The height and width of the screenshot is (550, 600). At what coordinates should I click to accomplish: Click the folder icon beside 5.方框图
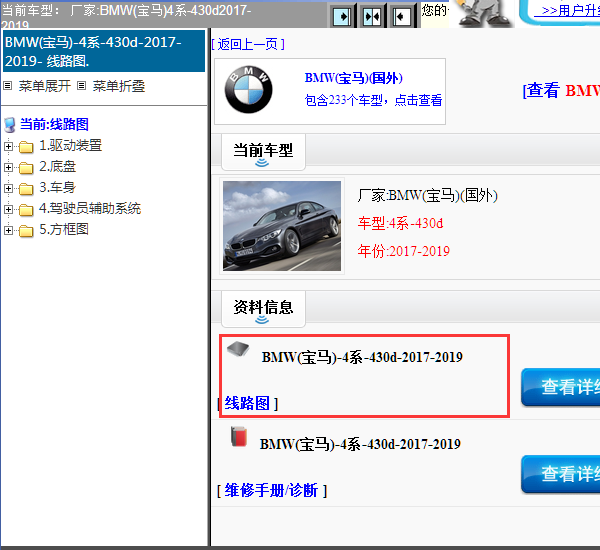click(26, 230)
